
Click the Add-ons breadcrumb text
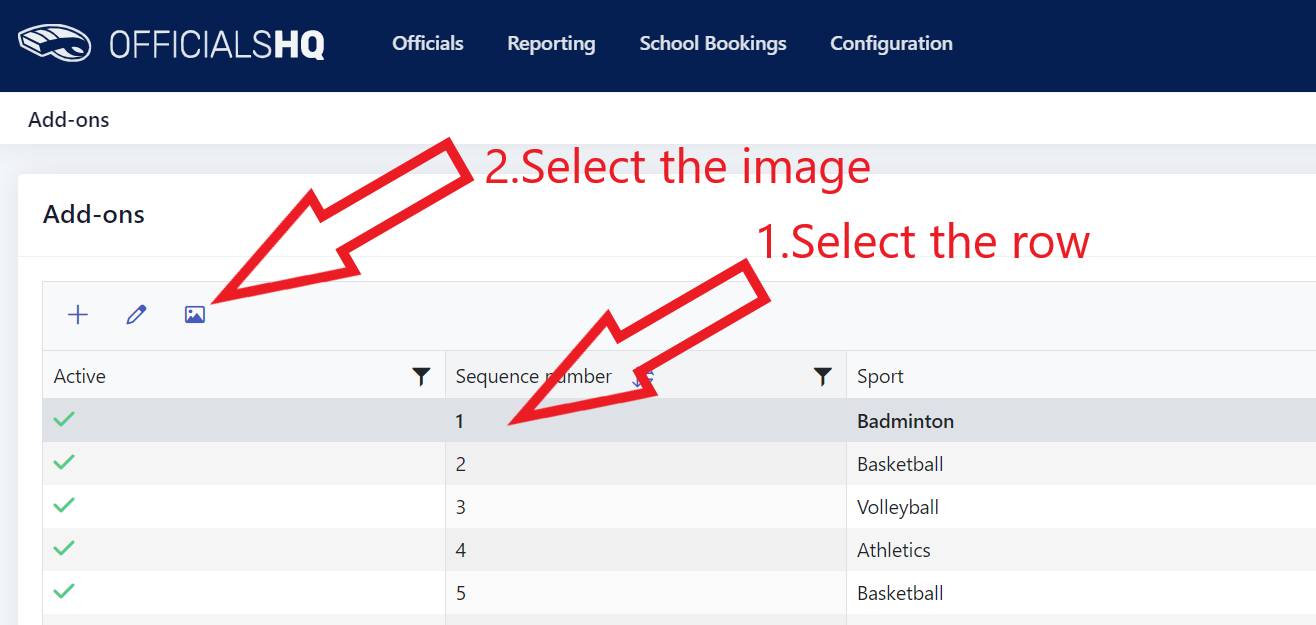(69, 120)
